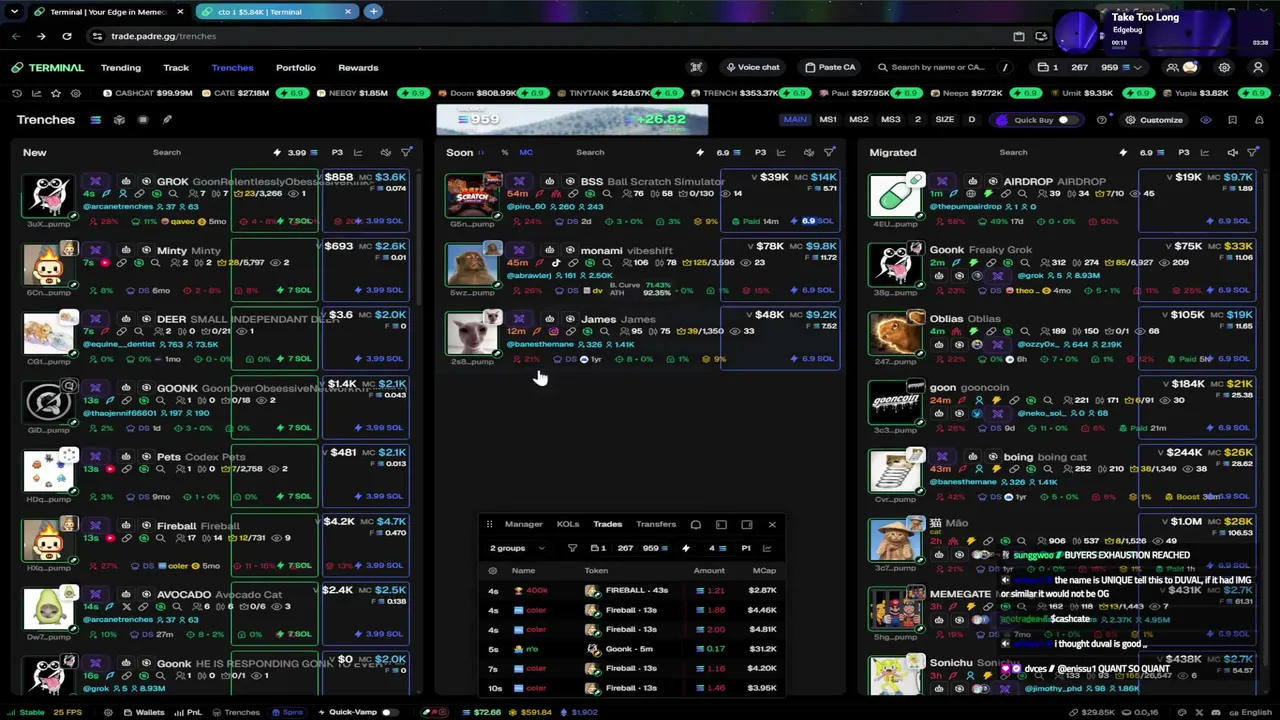
Task: Open the Wallets status bar item
Action: coord(143,712)
